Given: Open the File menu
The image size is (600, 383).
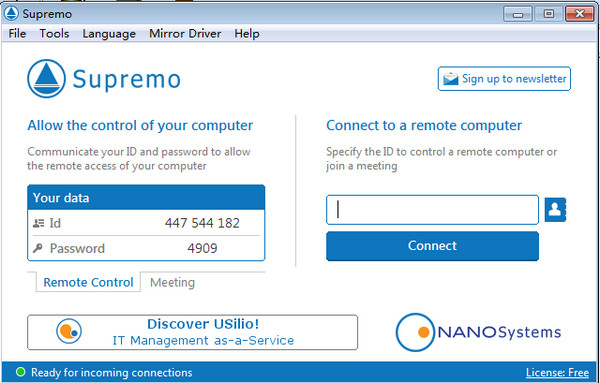Looking at the screenshot, I should click(17, 34).
